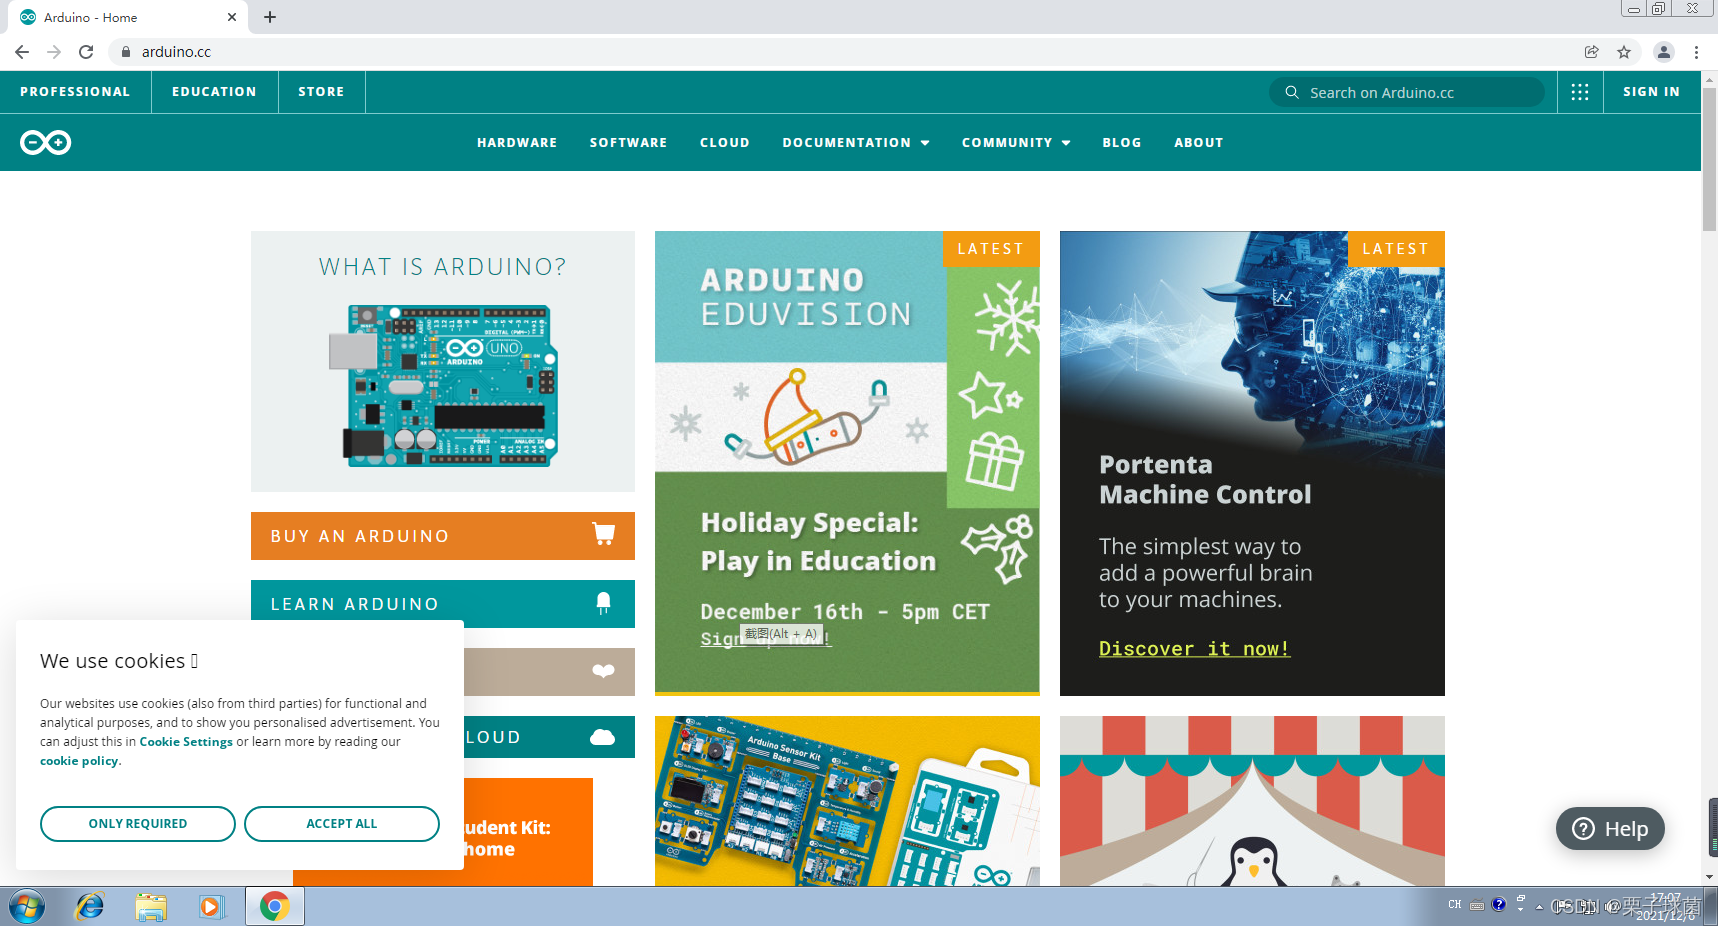Close the Arduino - Home tab

click(x=232, y=17)
